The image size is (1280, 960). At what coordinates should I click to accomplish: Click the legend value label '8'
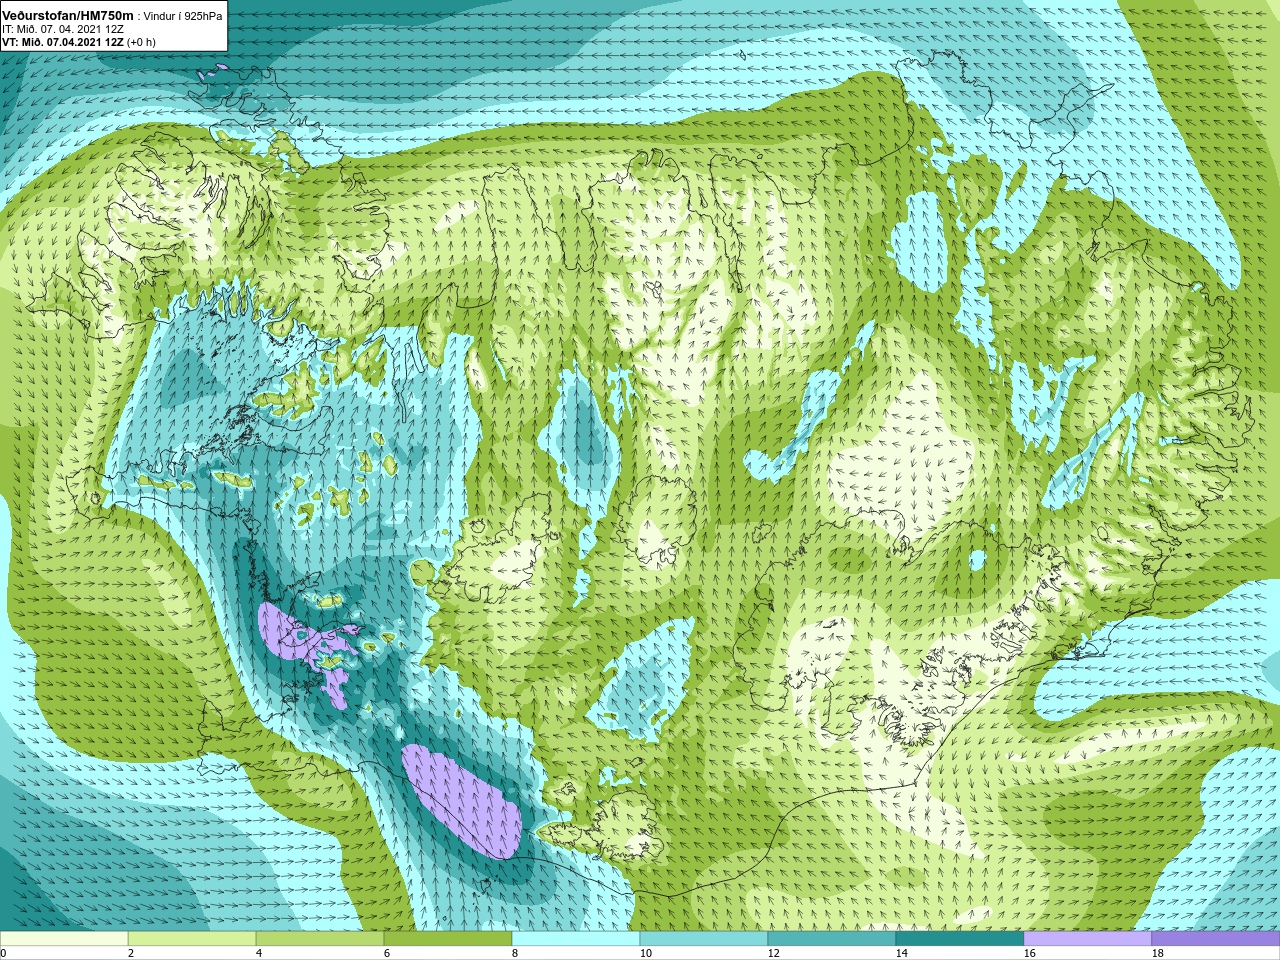tap(515, 953)
